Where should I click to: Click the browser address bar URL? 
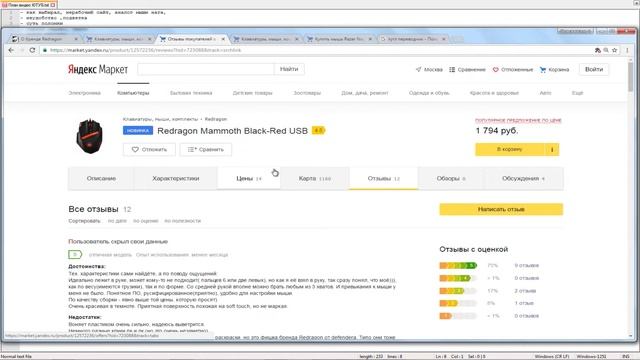(146, 50)
